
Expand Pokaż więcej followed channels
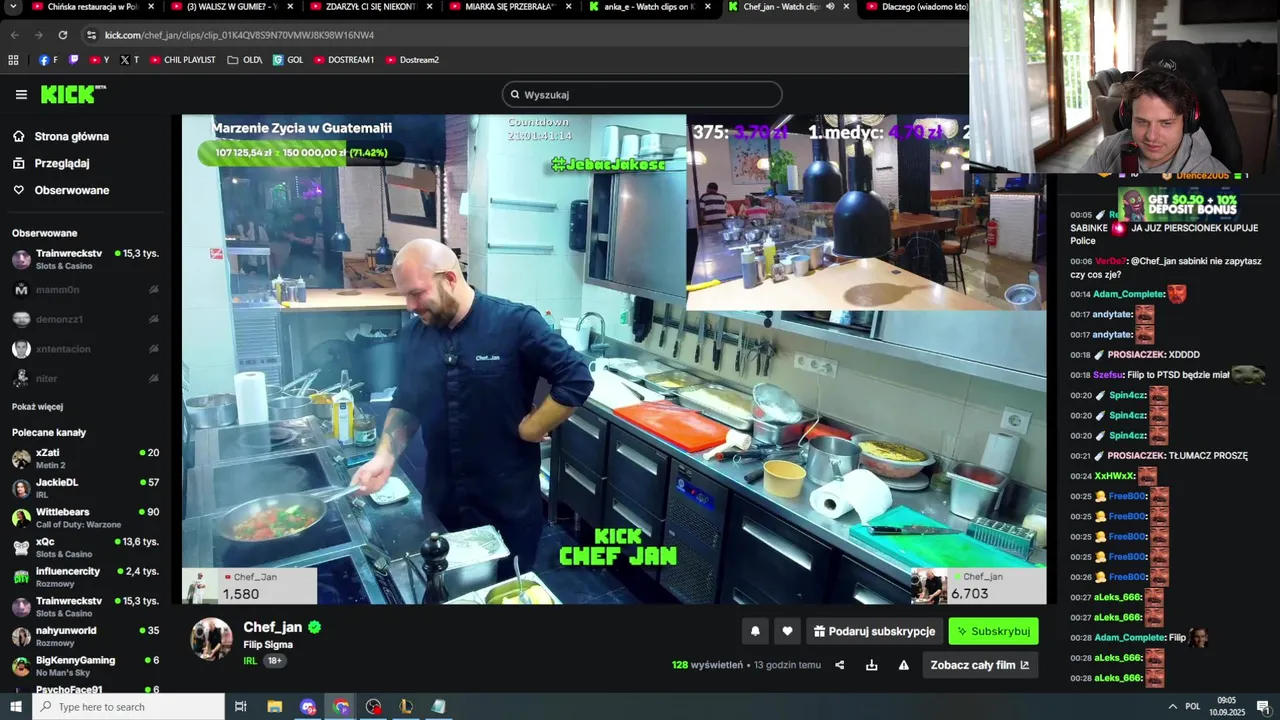coord(37,407)
